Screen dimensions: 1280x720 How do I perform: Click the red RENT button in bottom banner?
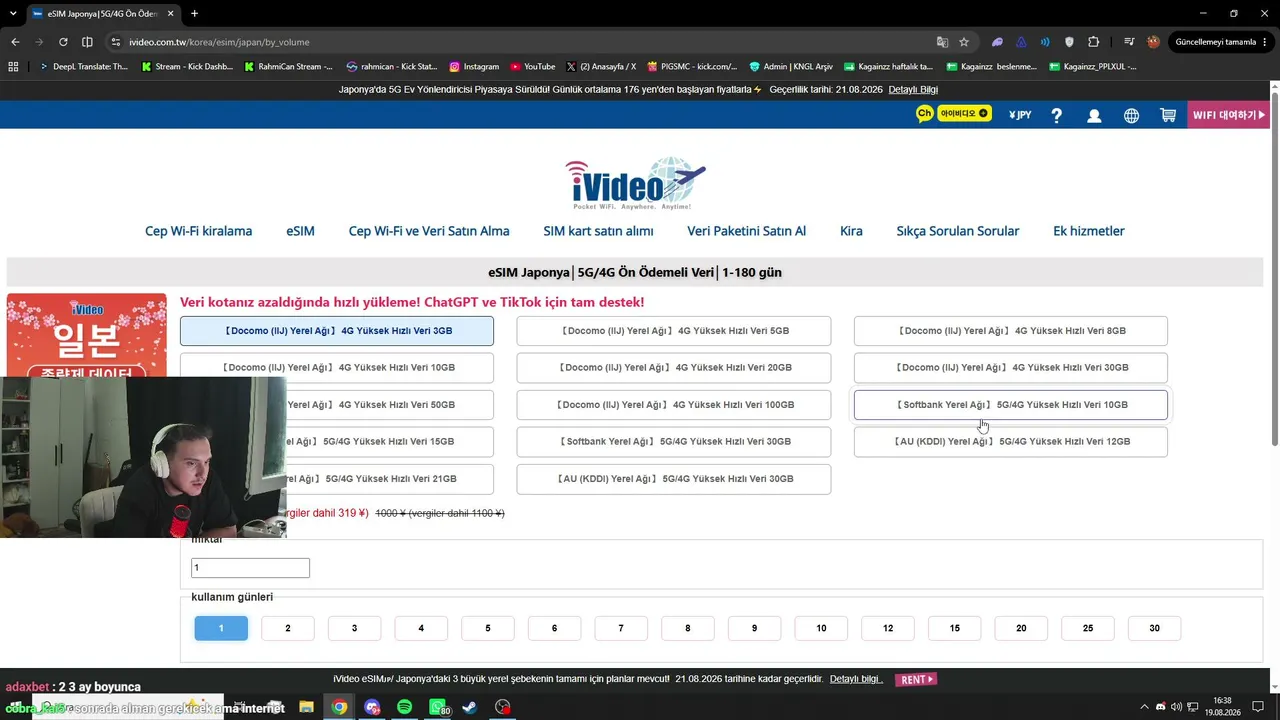(916, 679)
